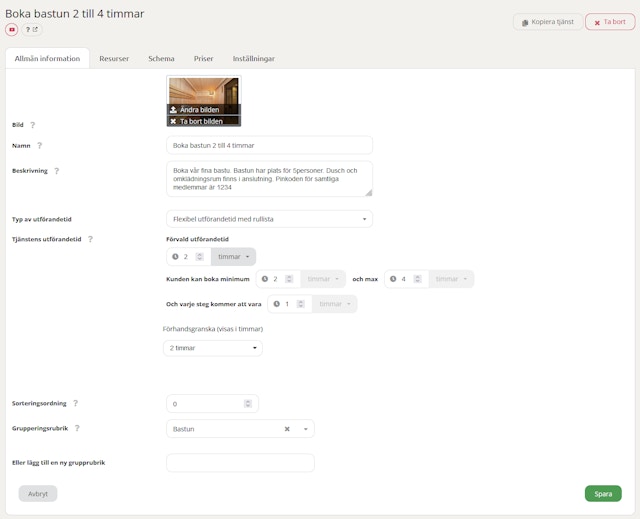The width and height of the screenshot is (640, 519).
Task: Click into the Beskrivning text area
Action: 269,179
